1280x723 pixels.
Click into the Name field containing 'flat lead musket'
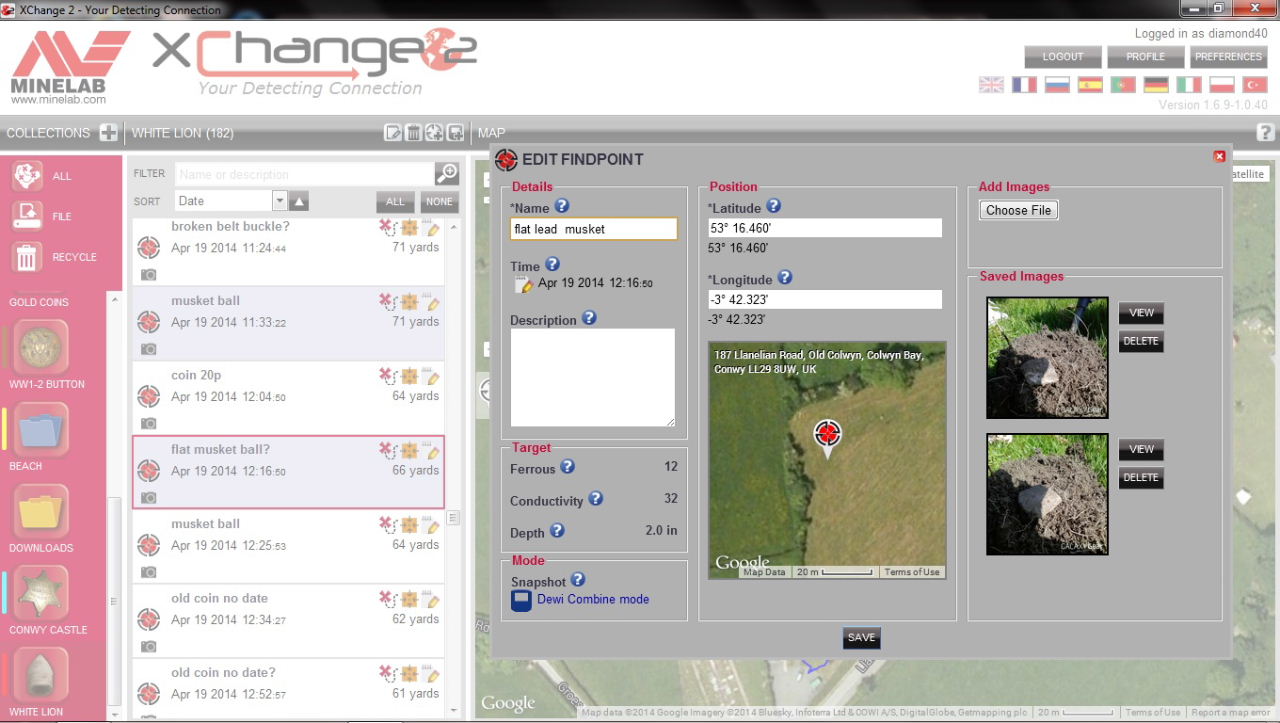(x=593, y=229)
